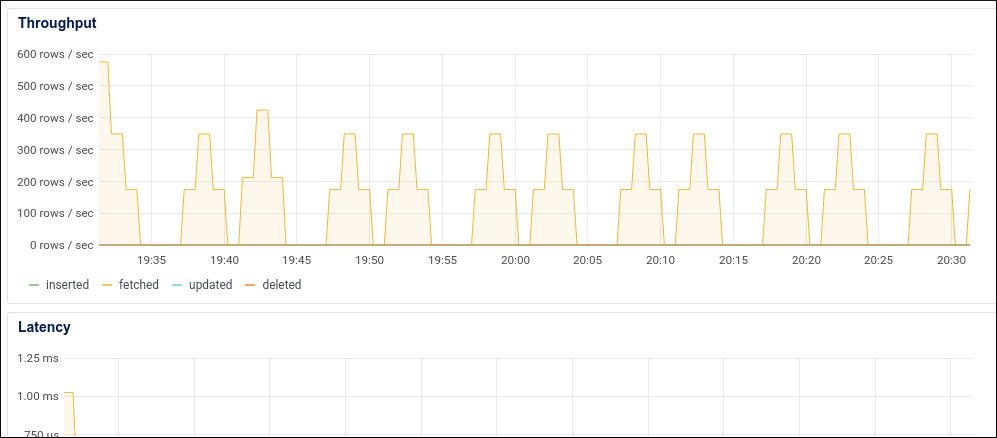This screenshot has height=438, width=997.
Task: Click the 1.00 ms latency axis label
Action: (x=38, y=396)
